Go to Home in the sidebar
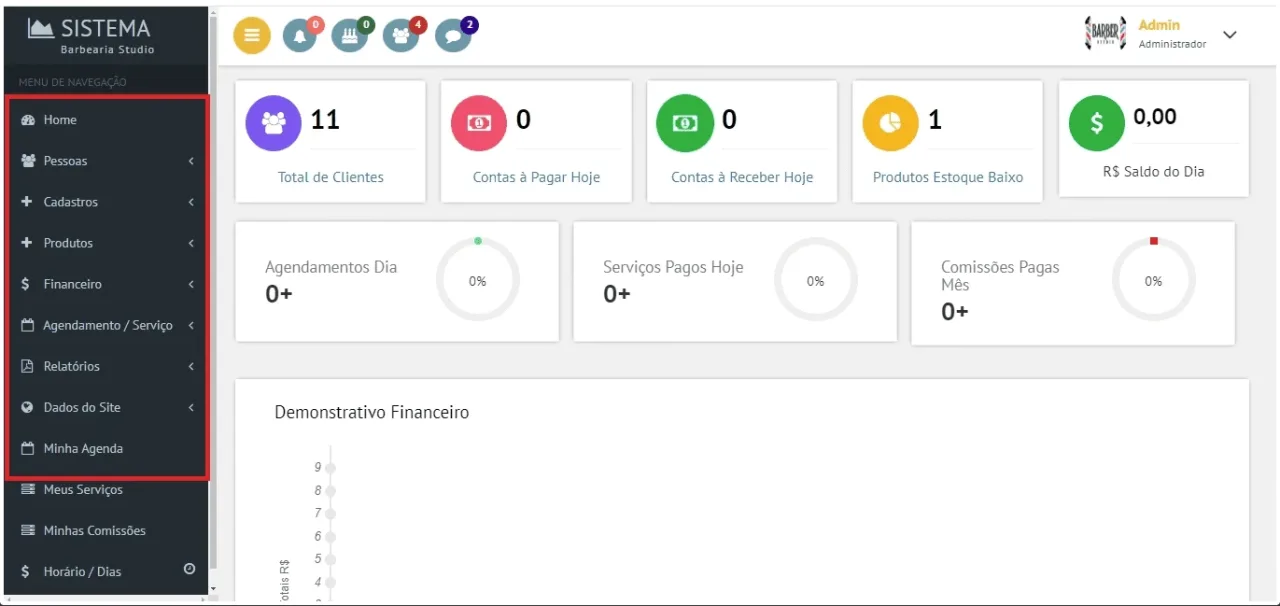The height and width of the screenshot is (606, 1280). pyautogui.click(x=107, y=120)
